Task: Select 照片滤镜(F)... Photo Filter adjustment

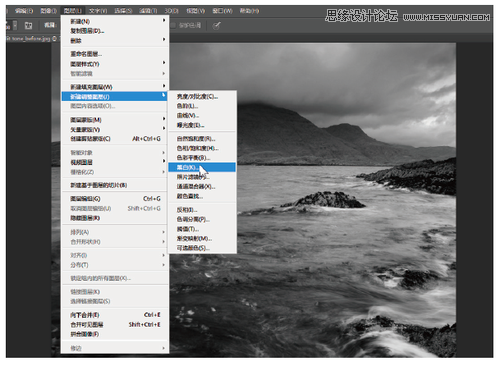Action: (202, 177)
